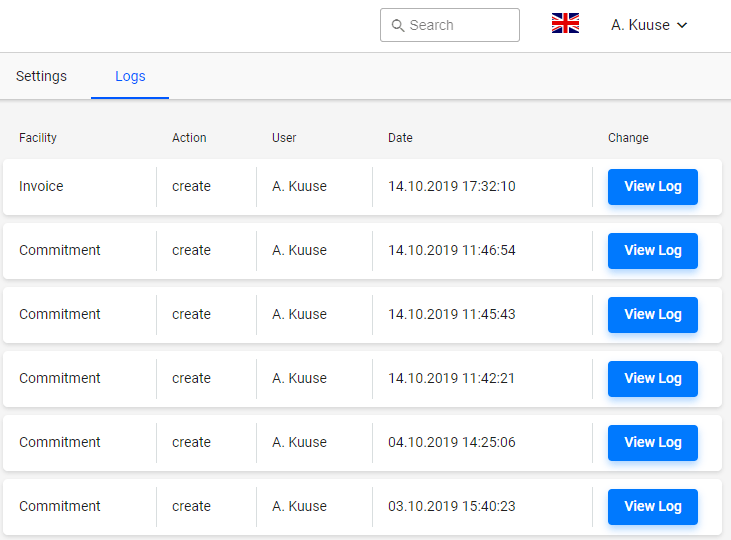Click the Facility column header
Screen dimensions: 731x540
pos(38,138)
